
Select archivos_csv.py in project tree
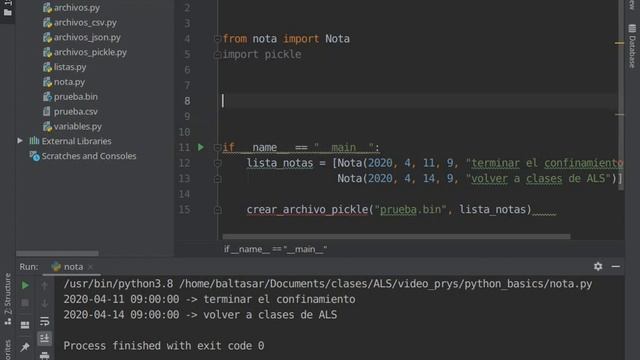pos(85,22)
